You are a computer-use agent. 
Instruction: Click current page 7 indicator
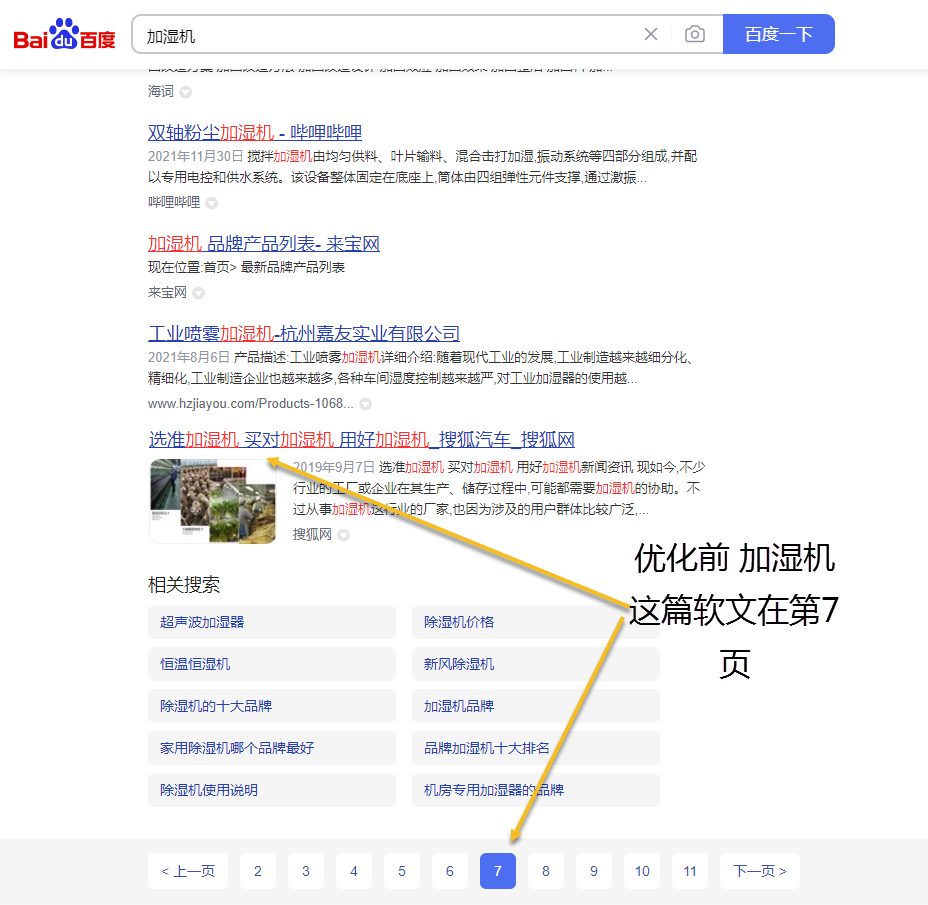point(498,871)
